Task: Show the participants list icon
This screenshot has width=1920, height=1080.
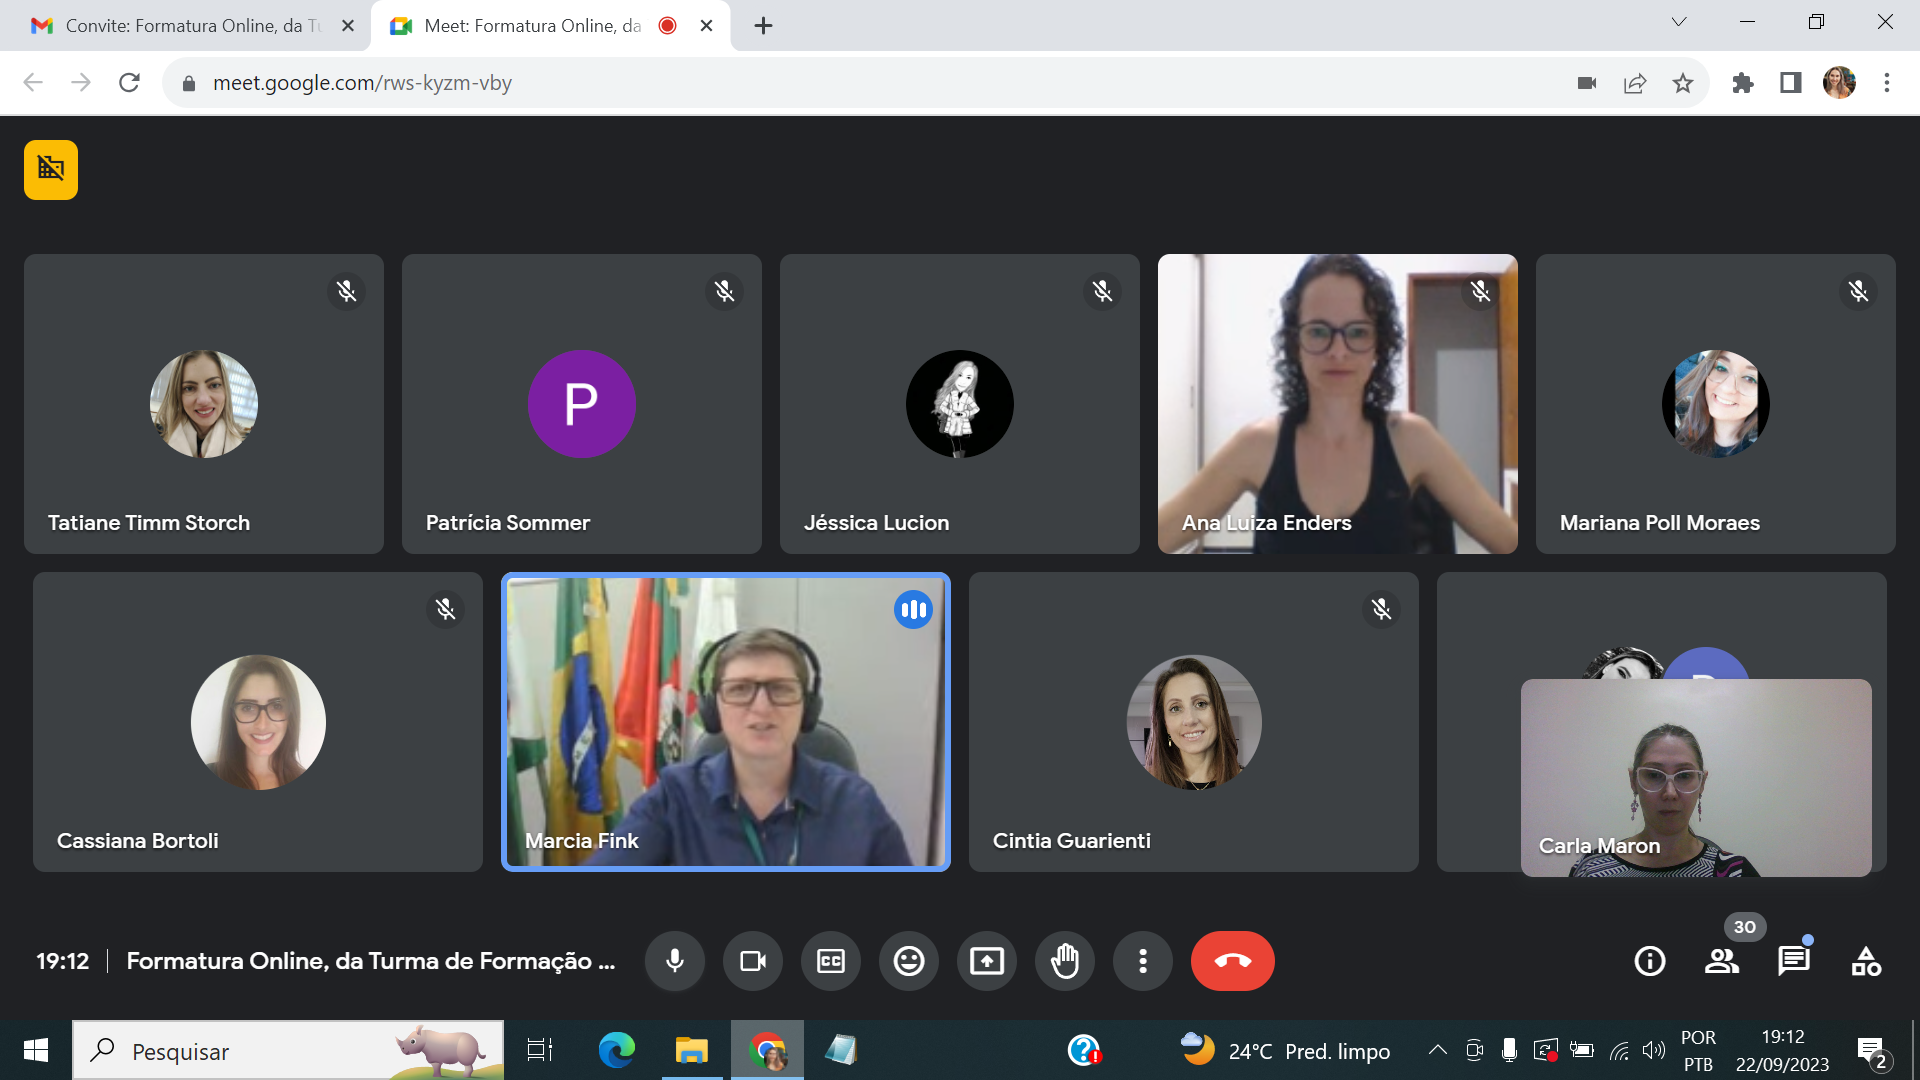Action: tap(1721, 961)
